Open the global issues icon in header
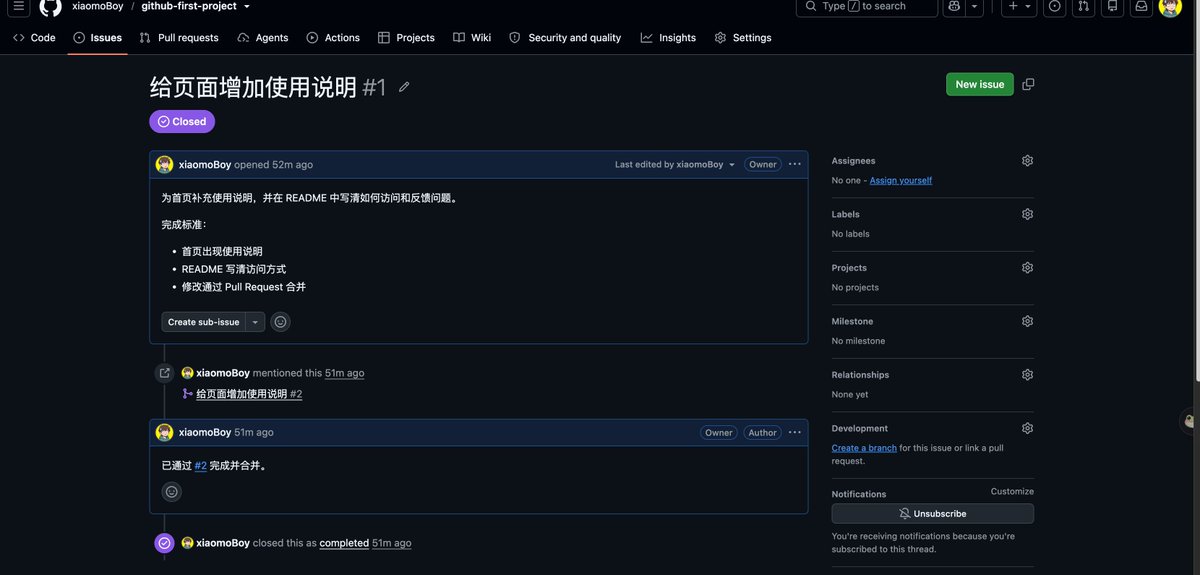The width and height of the screenshot is (1200, 575). 1054,6
